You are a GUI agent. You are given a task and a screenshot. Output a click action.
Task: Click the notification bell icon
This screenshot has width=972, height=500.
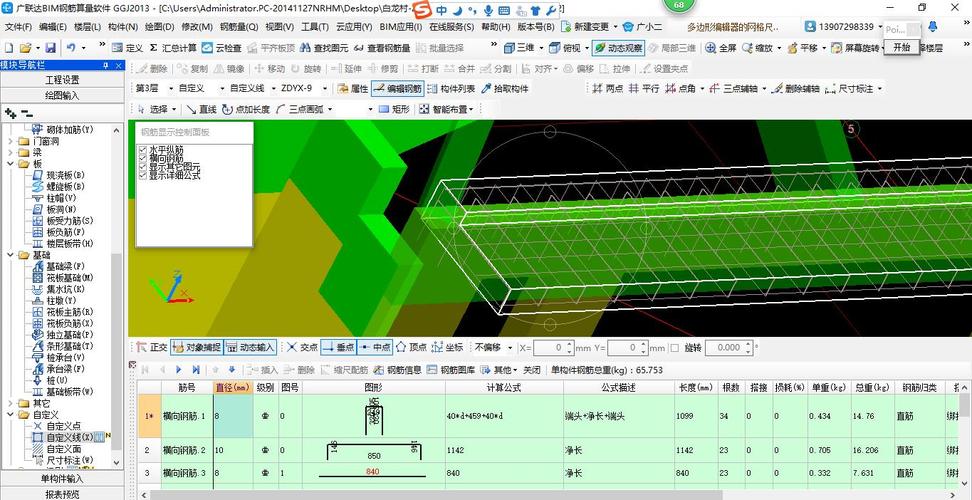point(932,27)
